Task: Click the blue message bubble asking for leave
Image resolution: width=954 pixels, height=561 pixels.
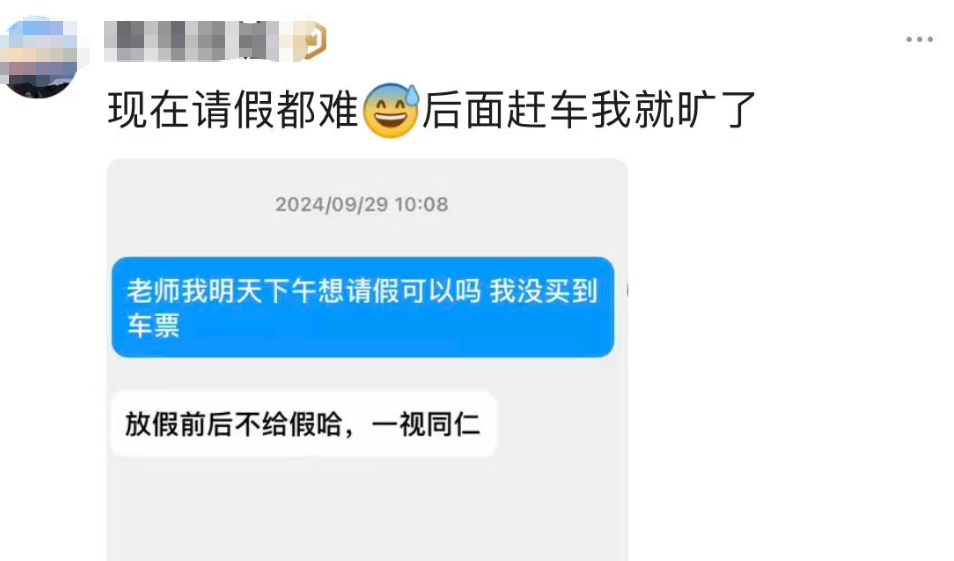Action: pos(363,307)
